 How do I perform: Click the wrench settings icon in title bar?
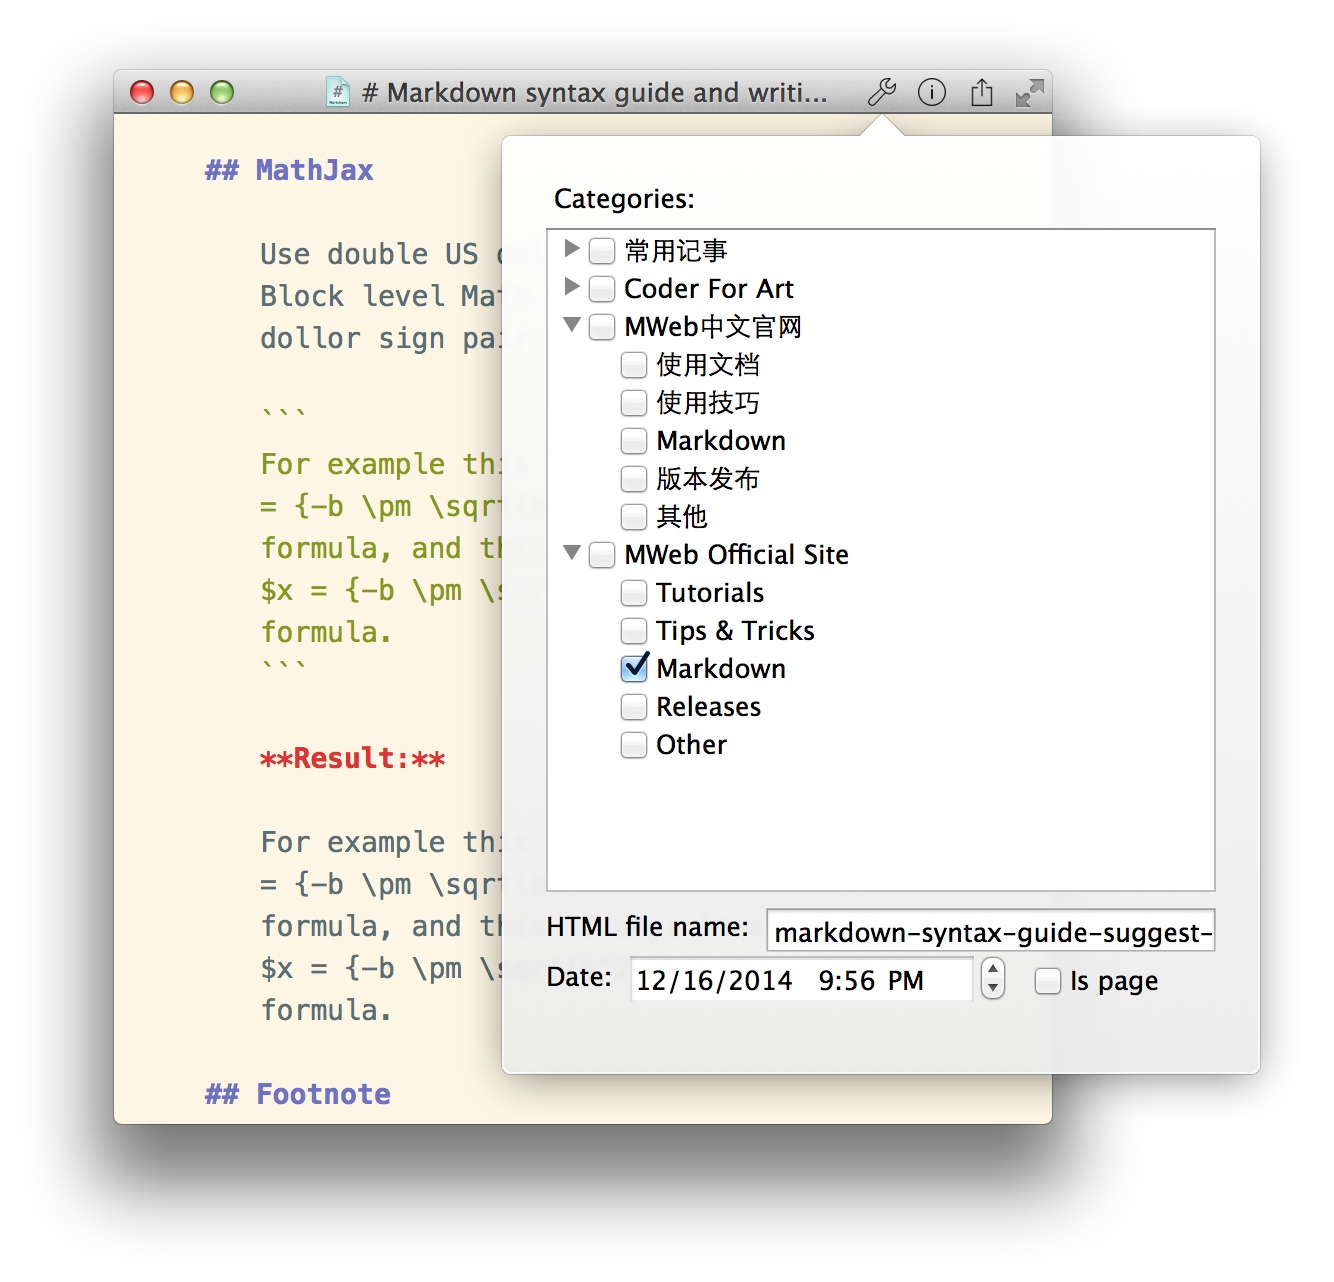(881, 92)
